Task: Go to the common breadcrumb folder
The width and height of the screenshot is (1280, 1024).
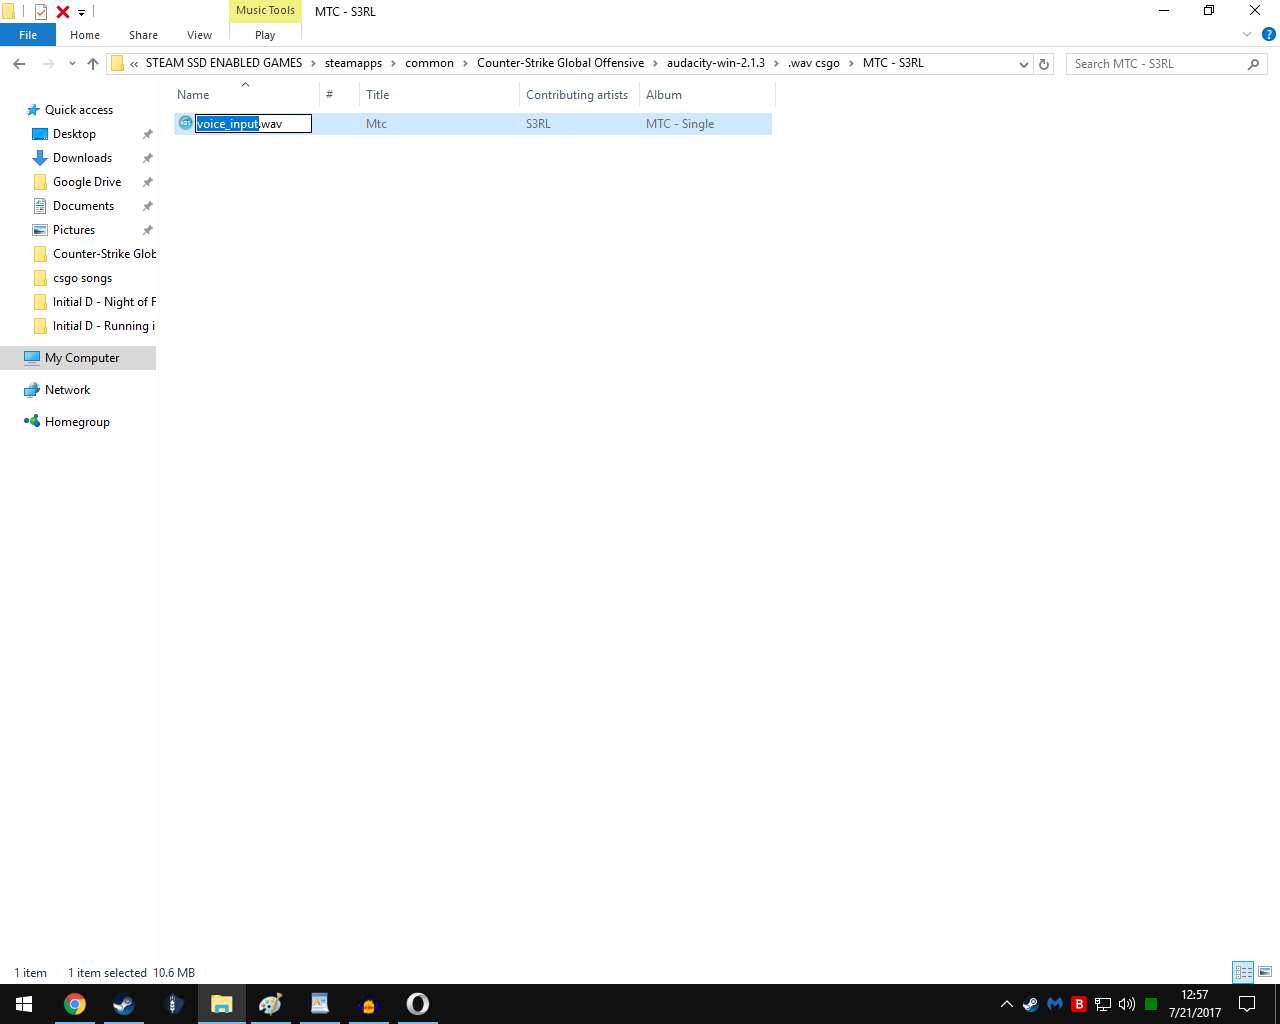Action: tap(429, 63)
